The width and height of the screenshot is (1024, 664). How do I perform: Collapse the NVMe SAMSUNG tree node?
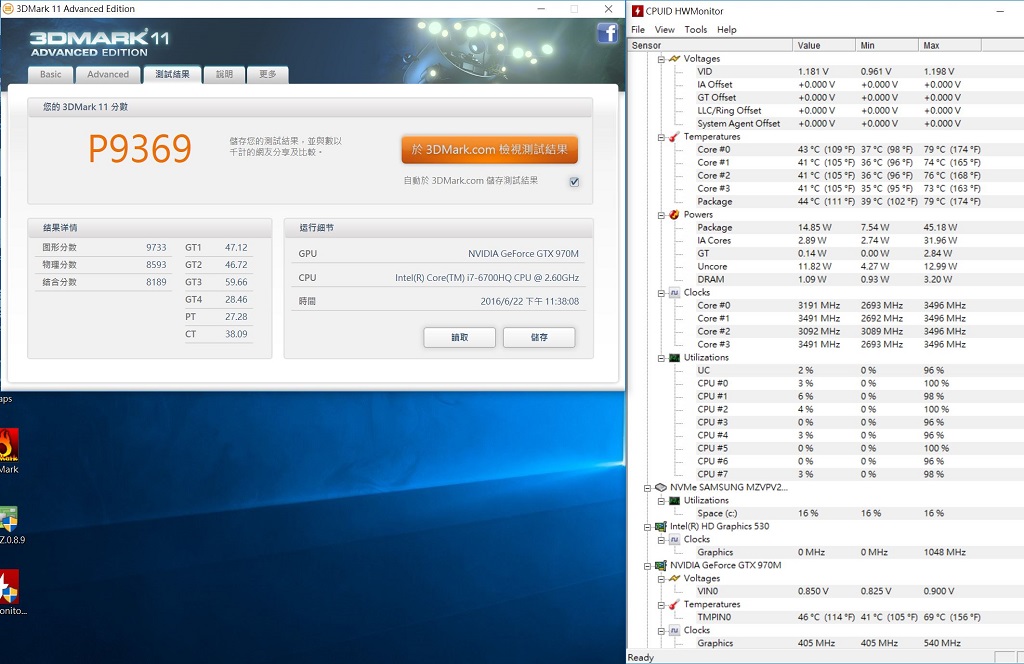[x=647, y=488]
